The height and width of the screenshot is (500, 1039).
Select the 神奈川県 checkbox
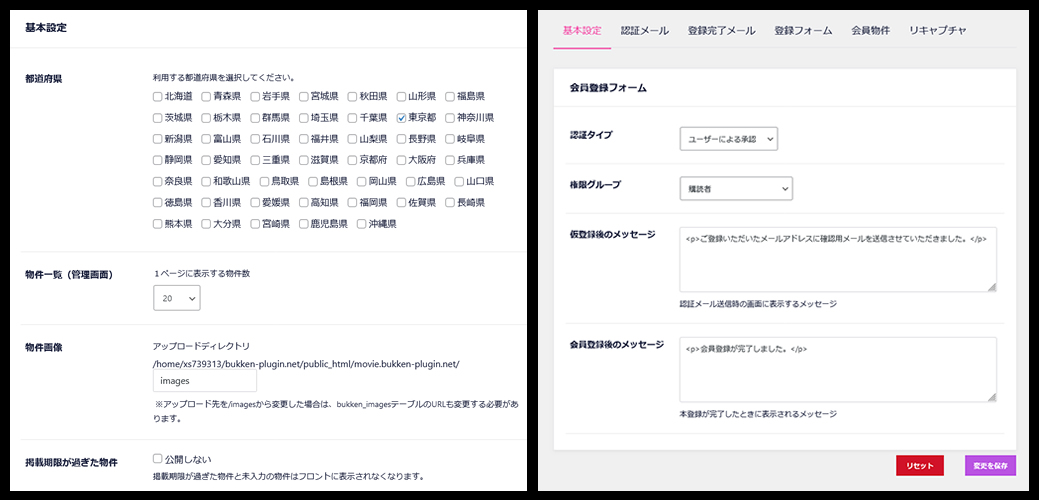[450, 118]
